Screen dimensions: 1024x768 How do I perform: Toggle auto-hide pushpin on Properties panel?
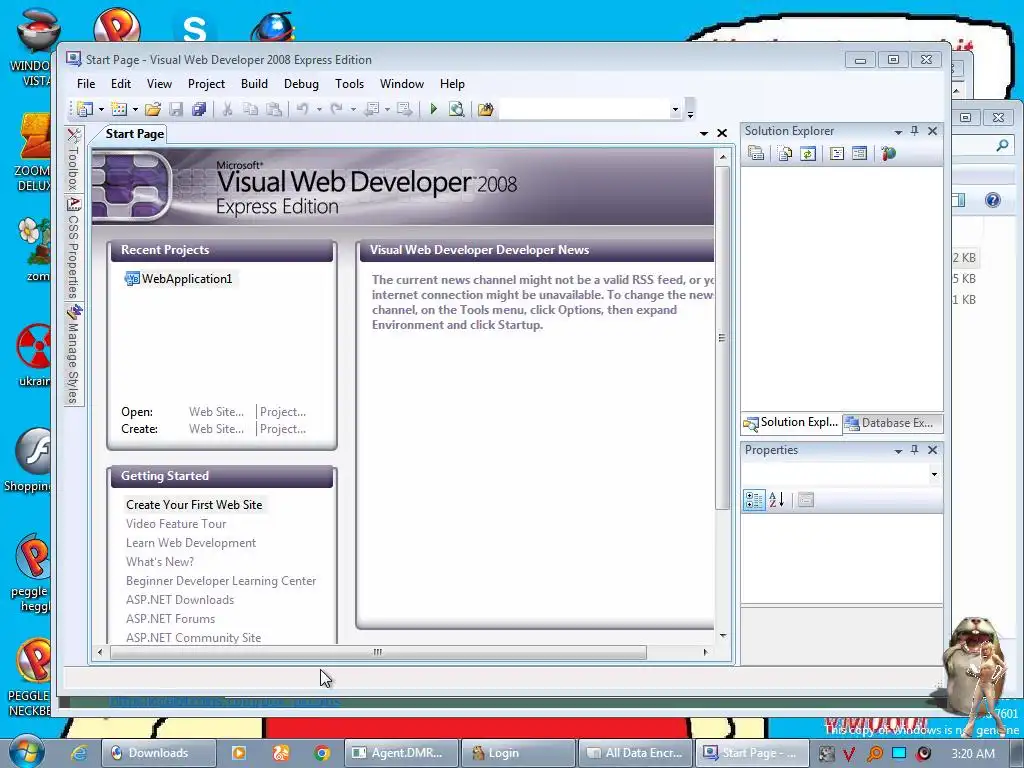click(914, 450)
